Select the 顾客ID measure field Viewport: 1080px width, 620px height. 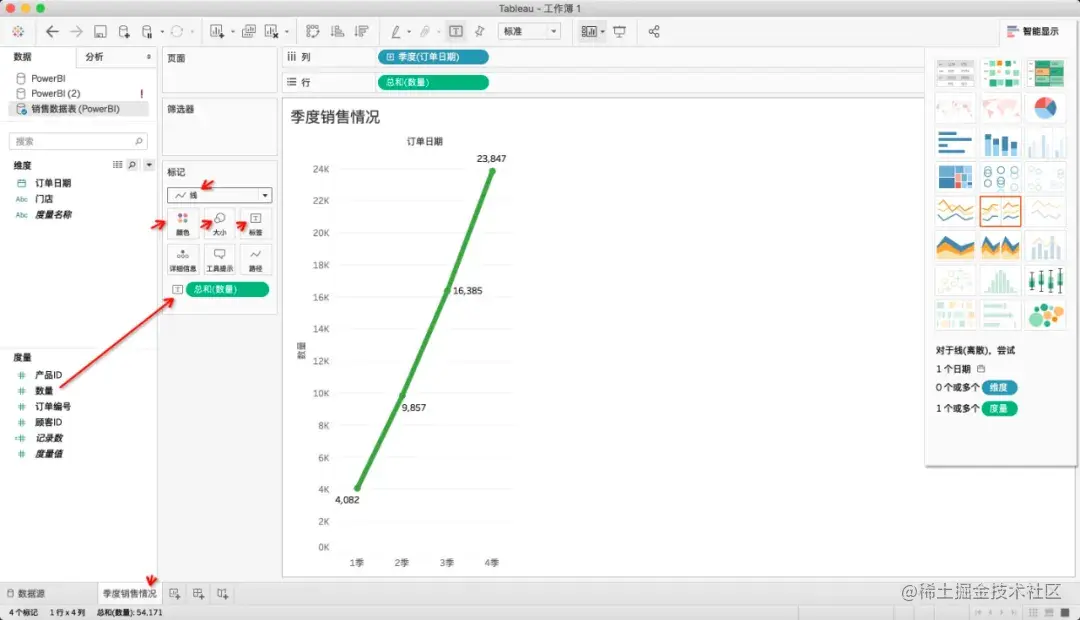[48, 423]
